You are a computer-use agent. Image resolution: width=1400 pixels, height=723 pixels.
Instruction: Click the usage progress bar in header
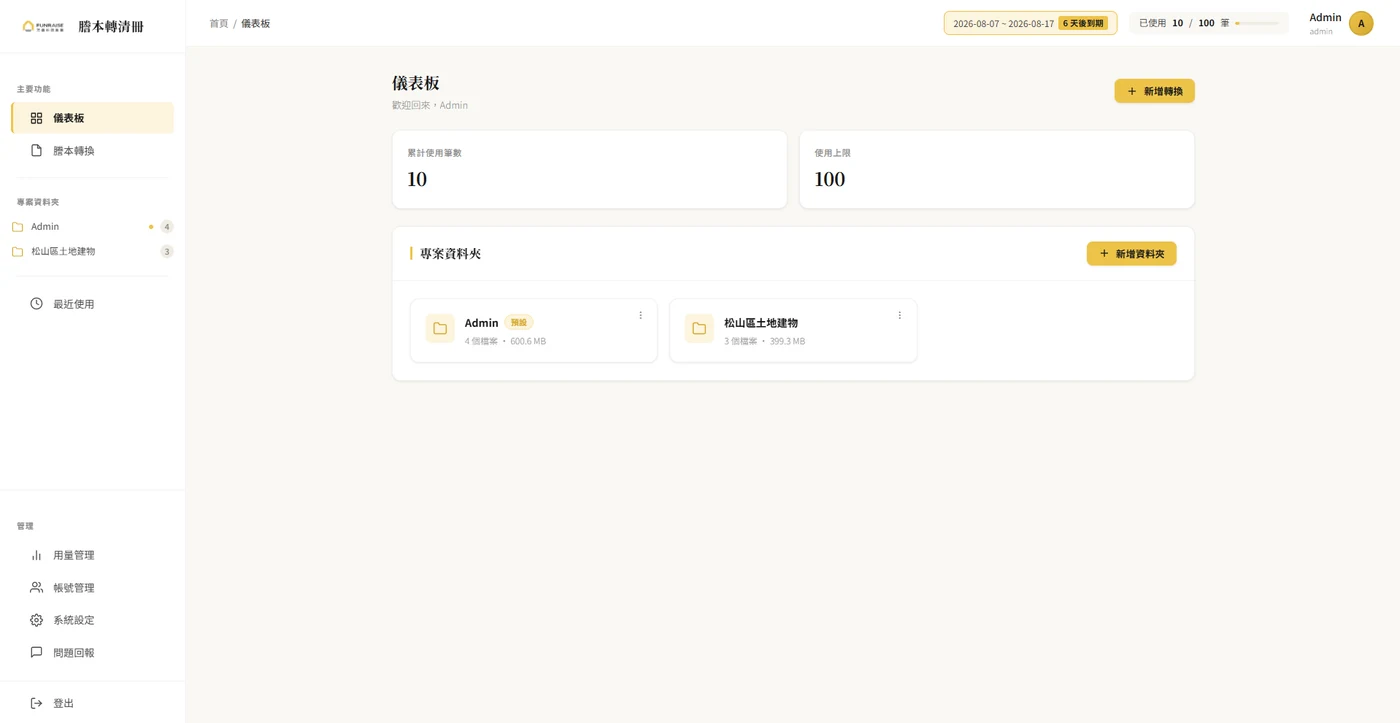point(1257,23)
